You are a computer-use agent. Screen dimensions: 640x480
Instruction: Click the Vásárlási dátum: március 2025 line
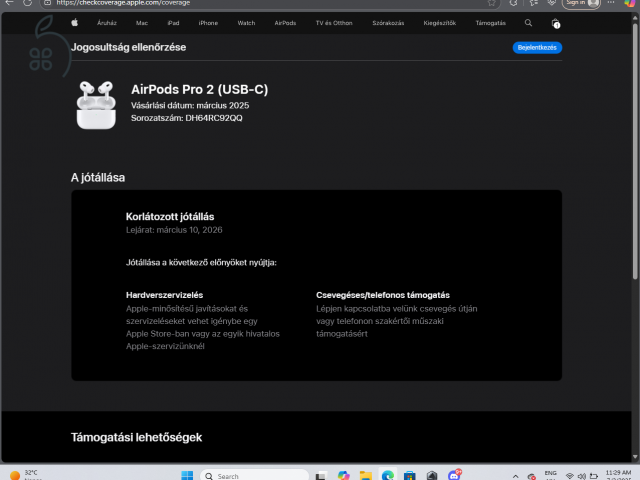(190, 105)
